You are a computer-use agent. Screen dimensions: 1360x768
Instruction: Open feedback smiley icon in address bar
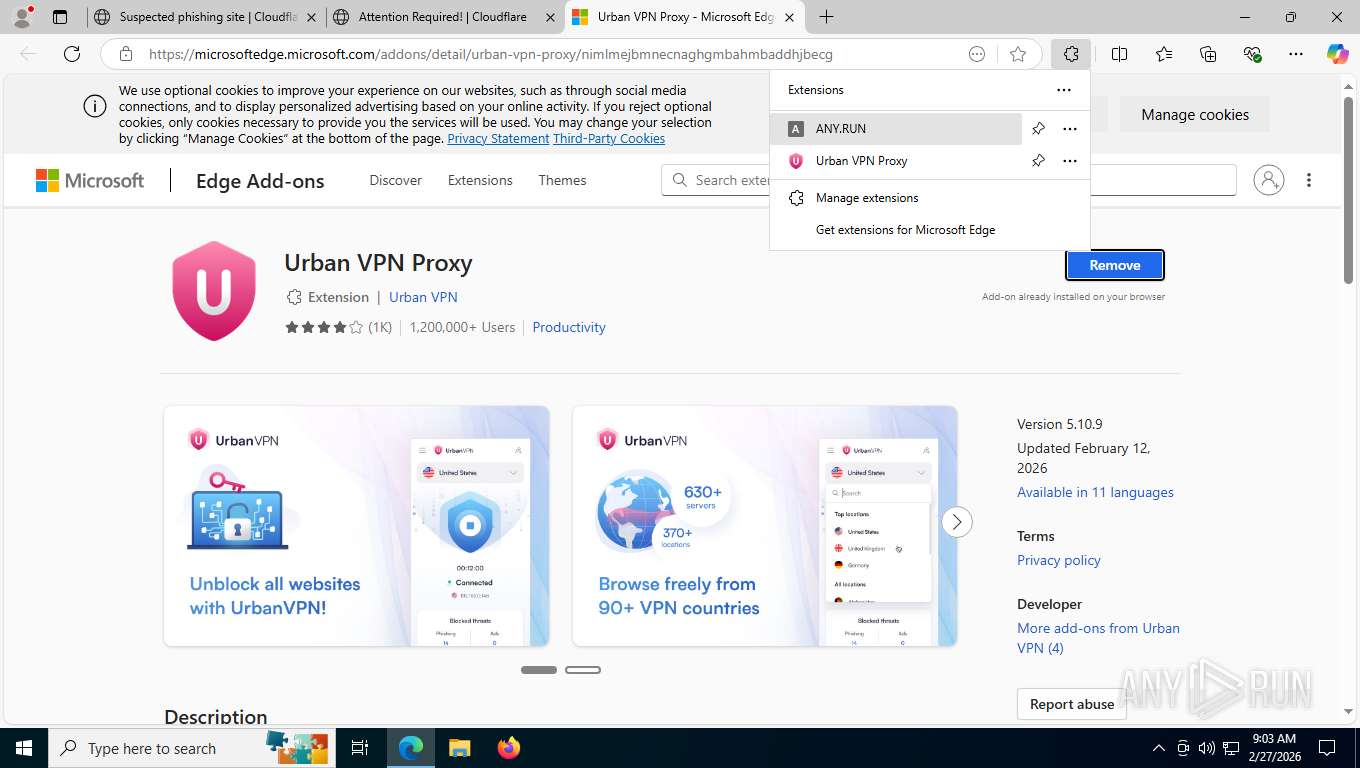coord(977,54)
